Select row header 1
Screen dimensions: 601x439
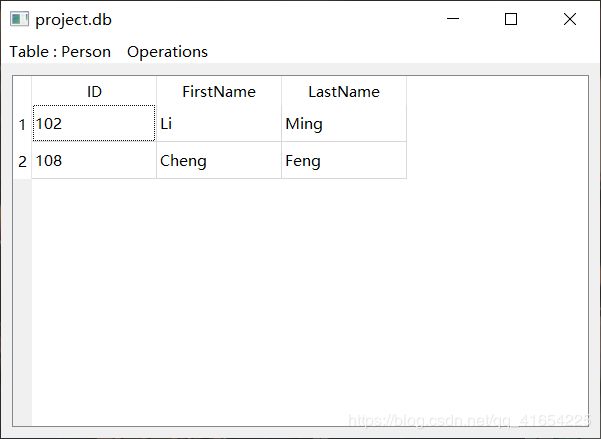click(x=22, y=124)
